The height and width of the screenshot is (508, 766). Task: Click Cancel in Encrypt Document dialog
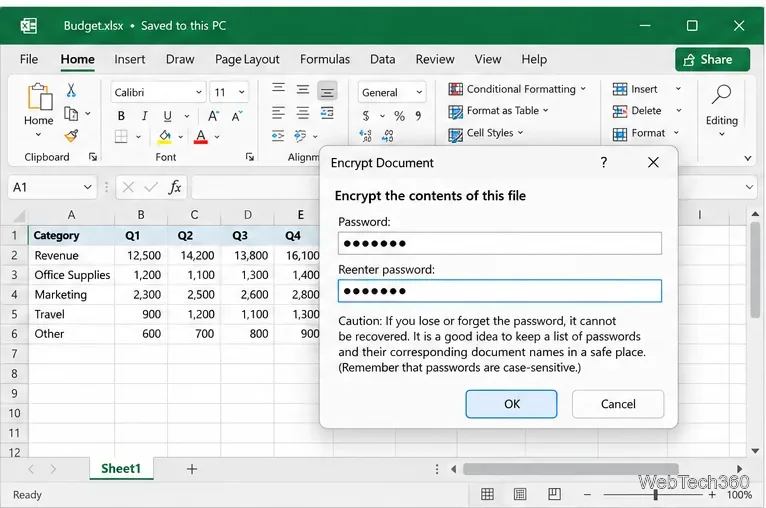click(618, 404)
